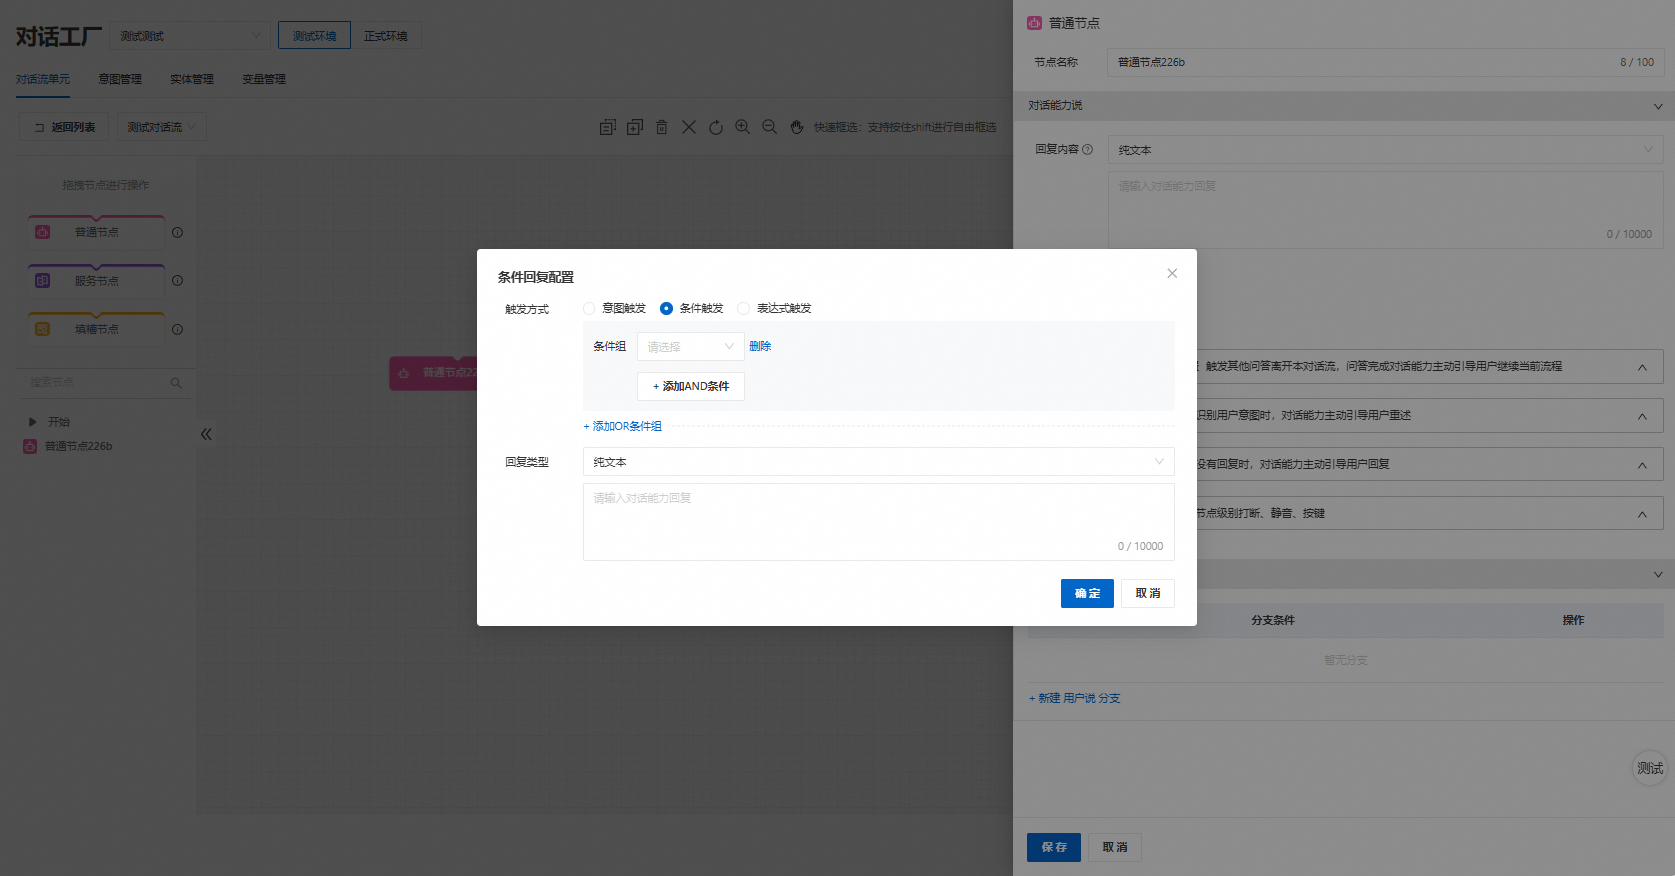Click info icon next to 服务节点
1675x876 pixels.
tap(177, 281)
